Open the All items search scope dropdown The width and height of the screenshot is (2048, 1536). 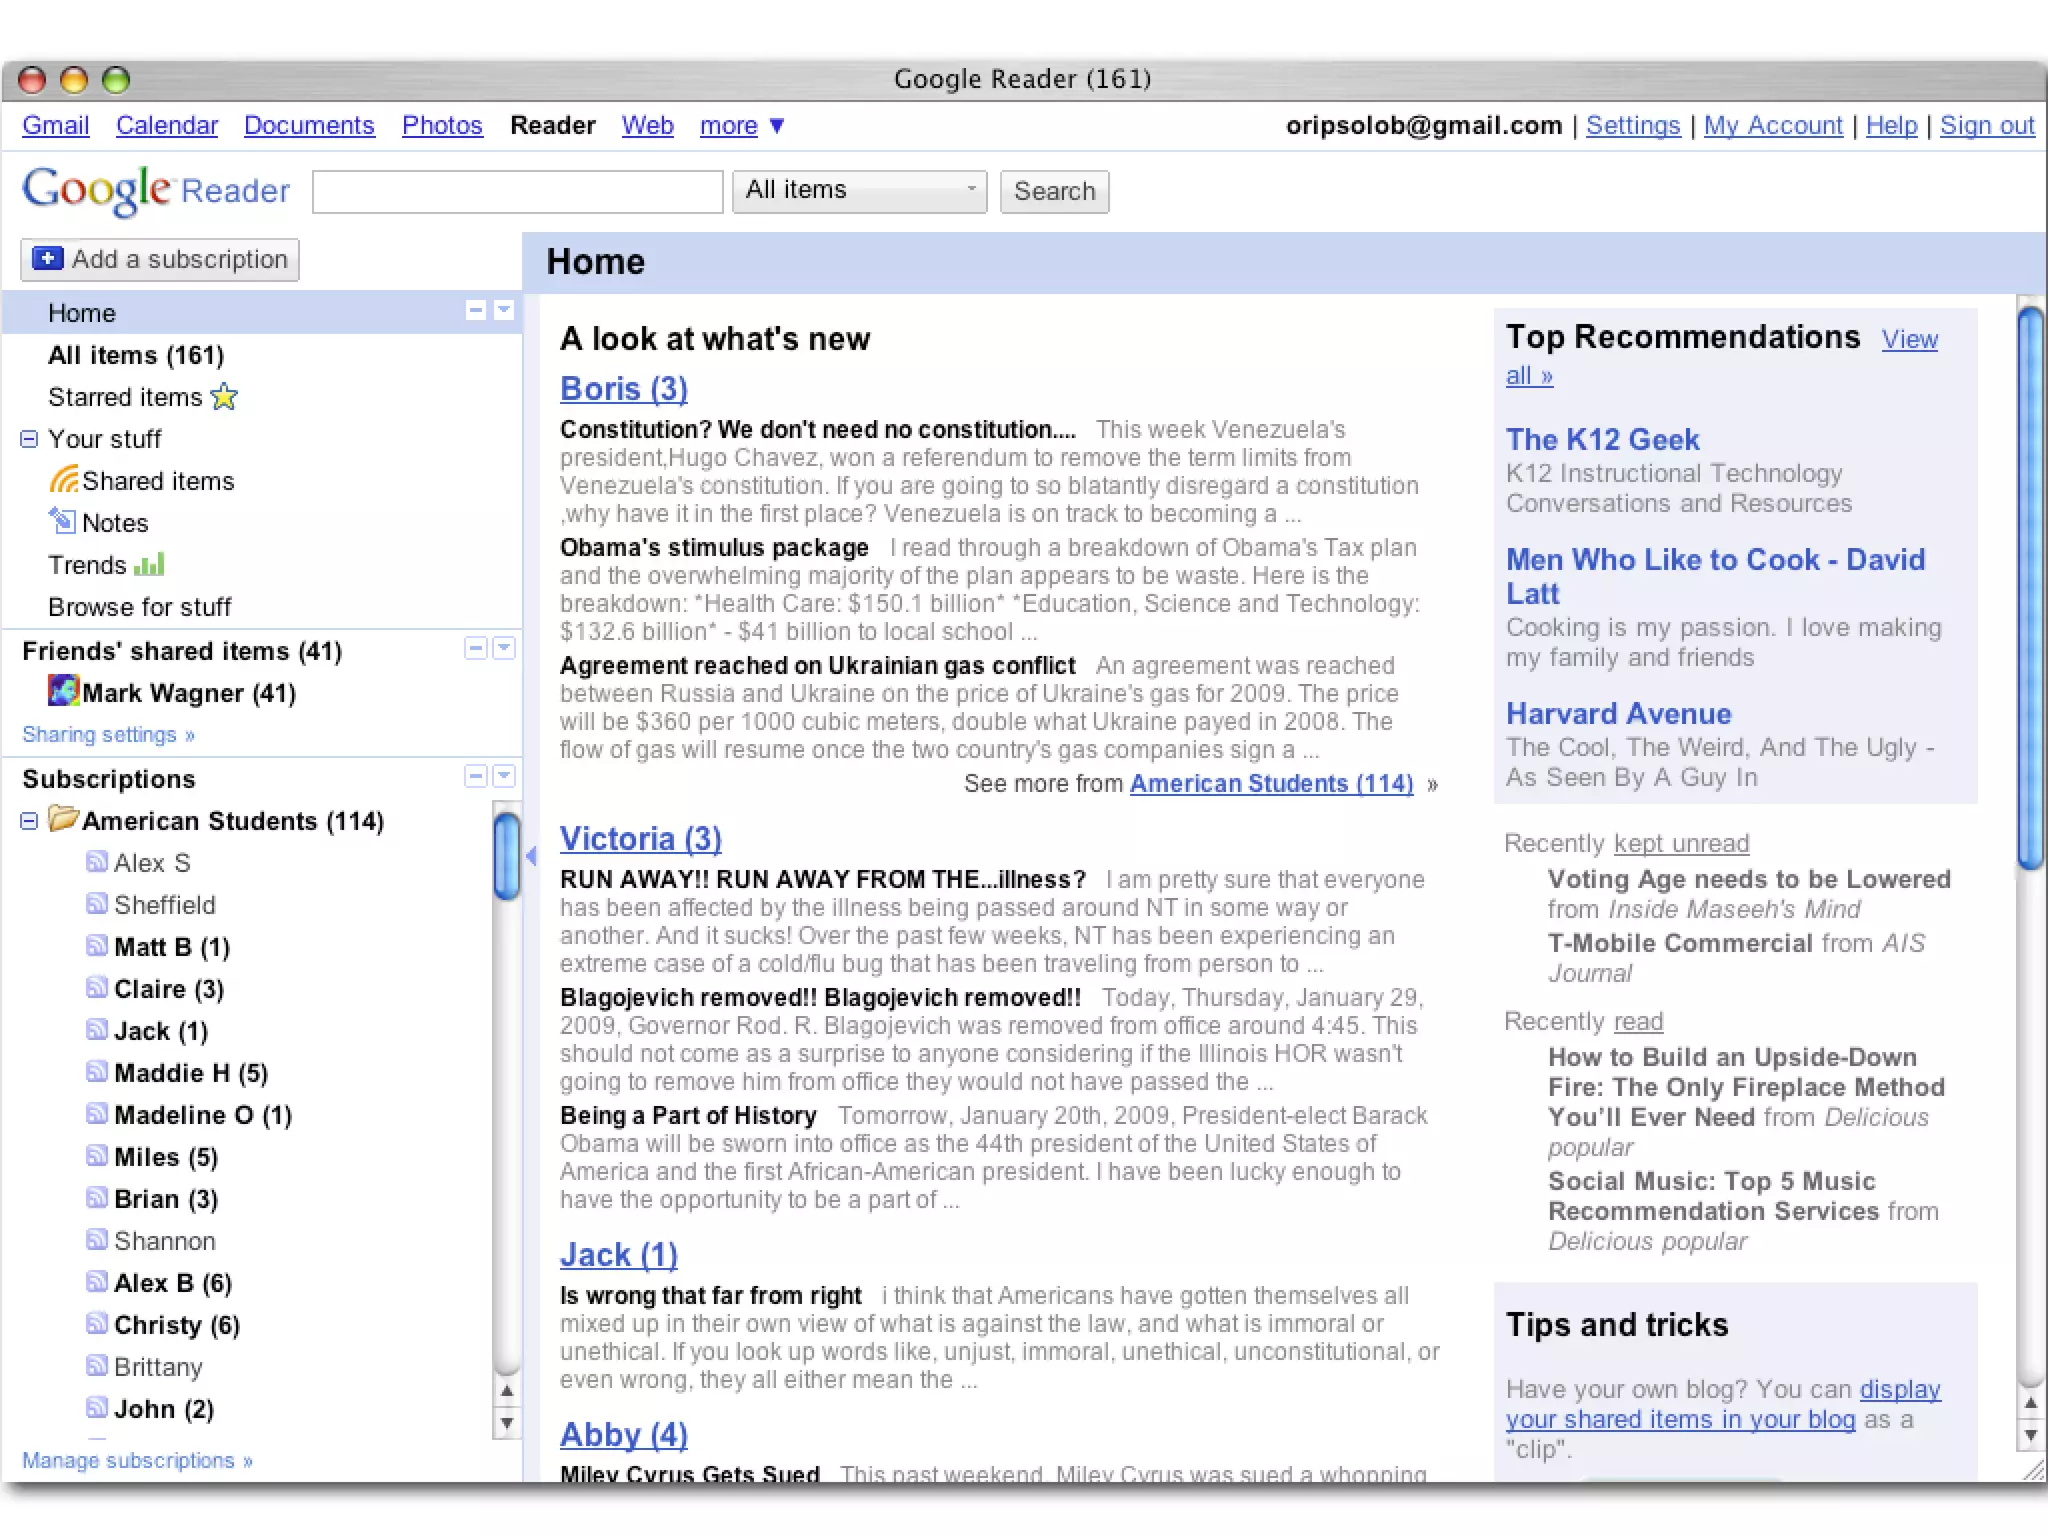tap(860, 191)
